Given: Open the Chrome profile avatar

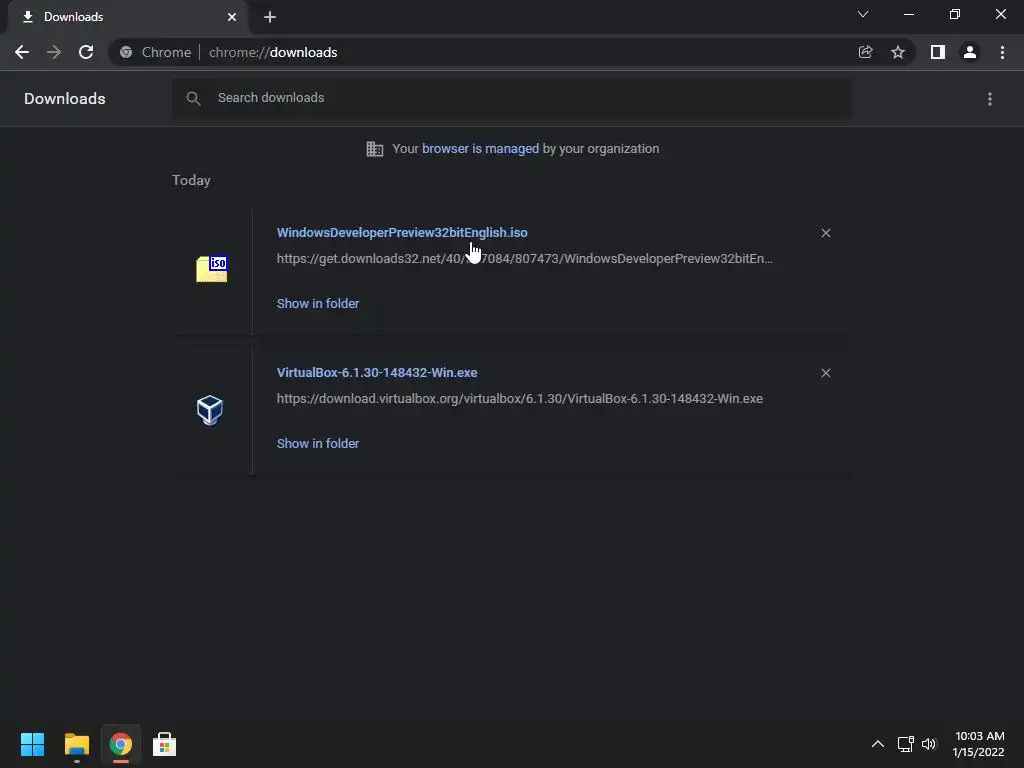Looking at the screenshot, I should point(970,52).
